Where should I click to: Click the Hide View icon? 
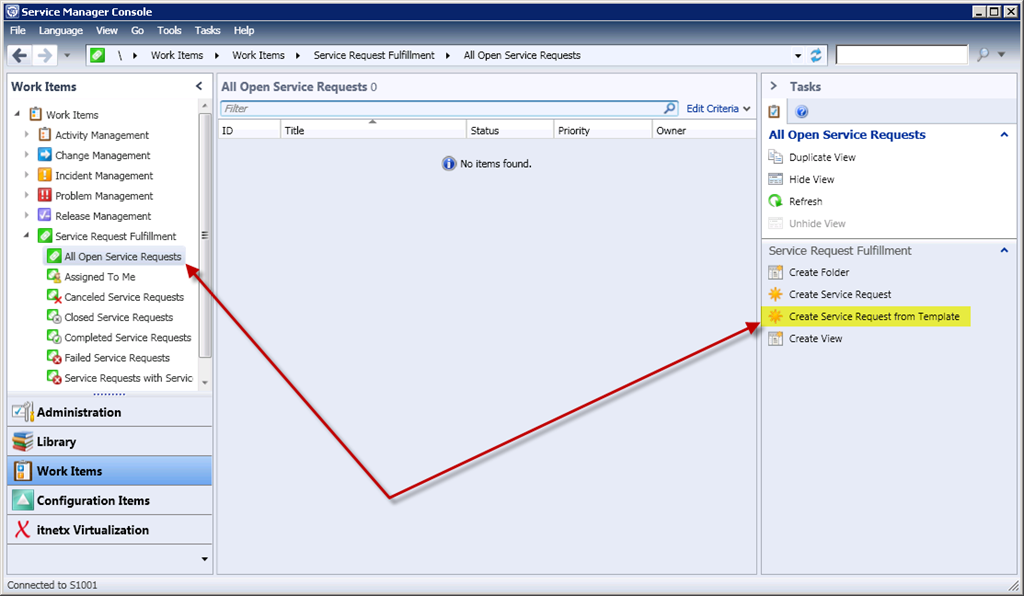(775, 179)
